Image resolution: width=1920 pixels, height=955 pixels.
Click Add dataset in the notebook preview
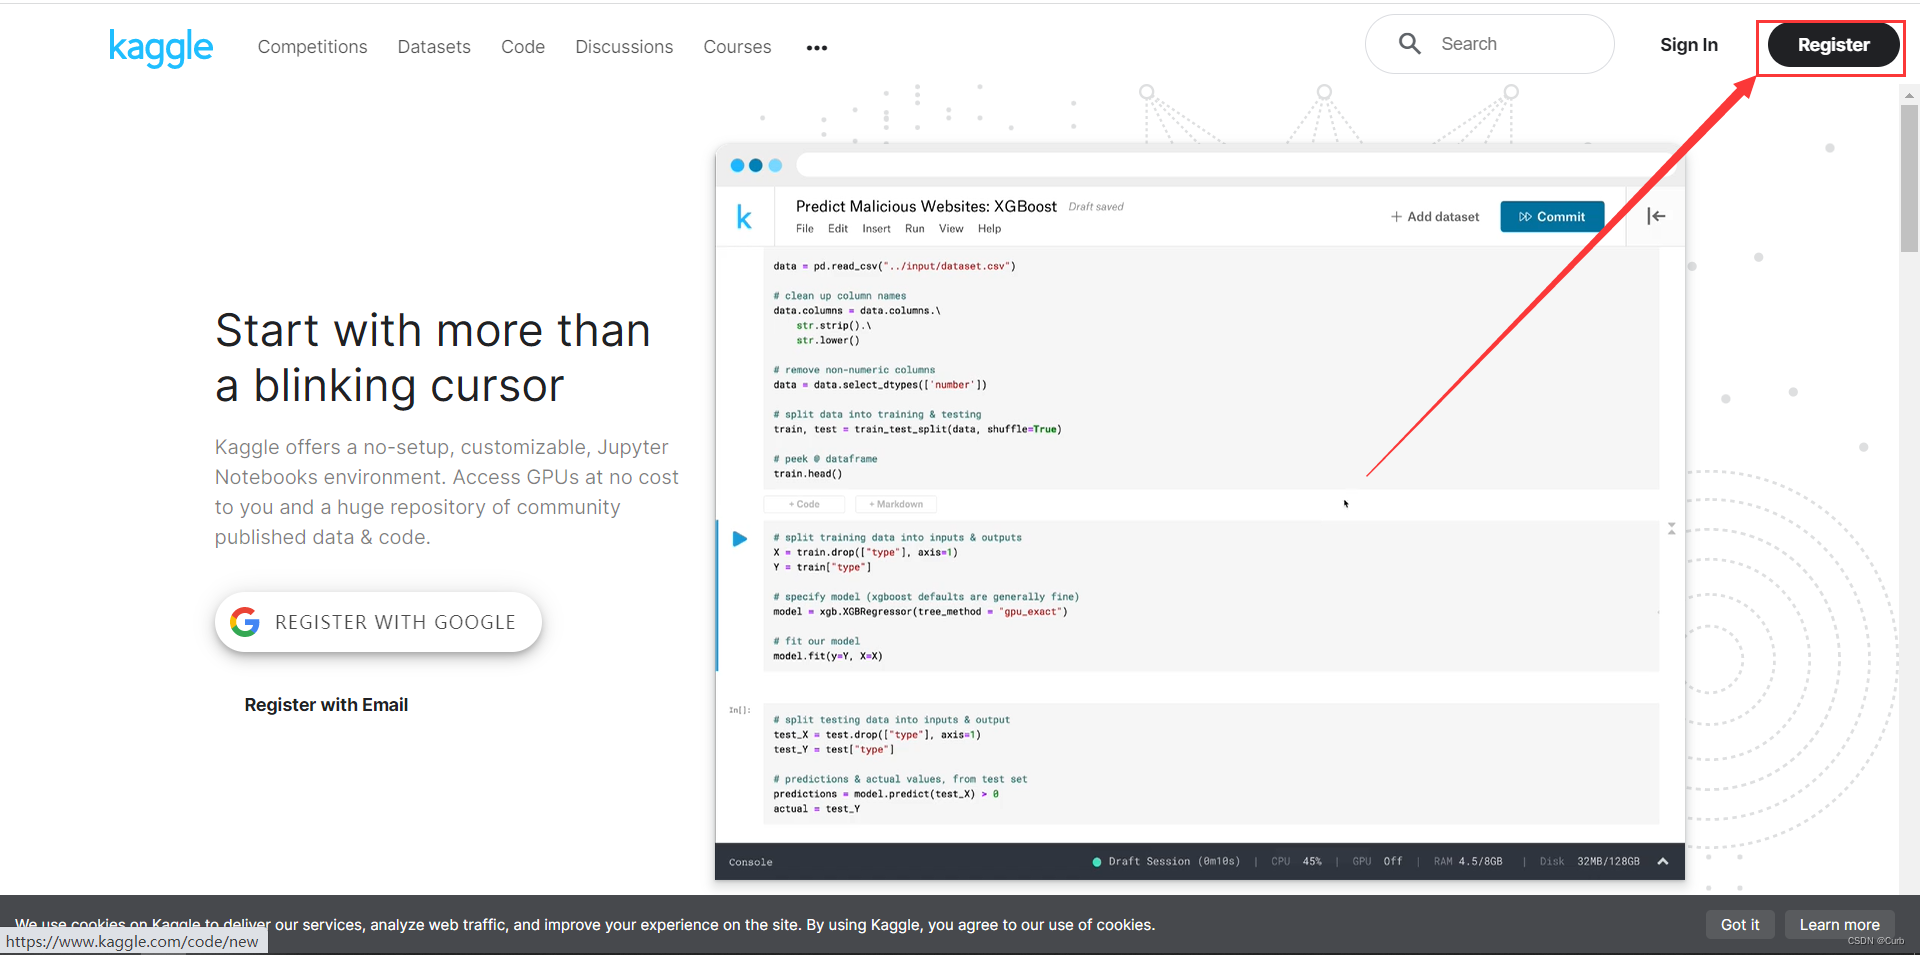click(x=1435, y=217)
